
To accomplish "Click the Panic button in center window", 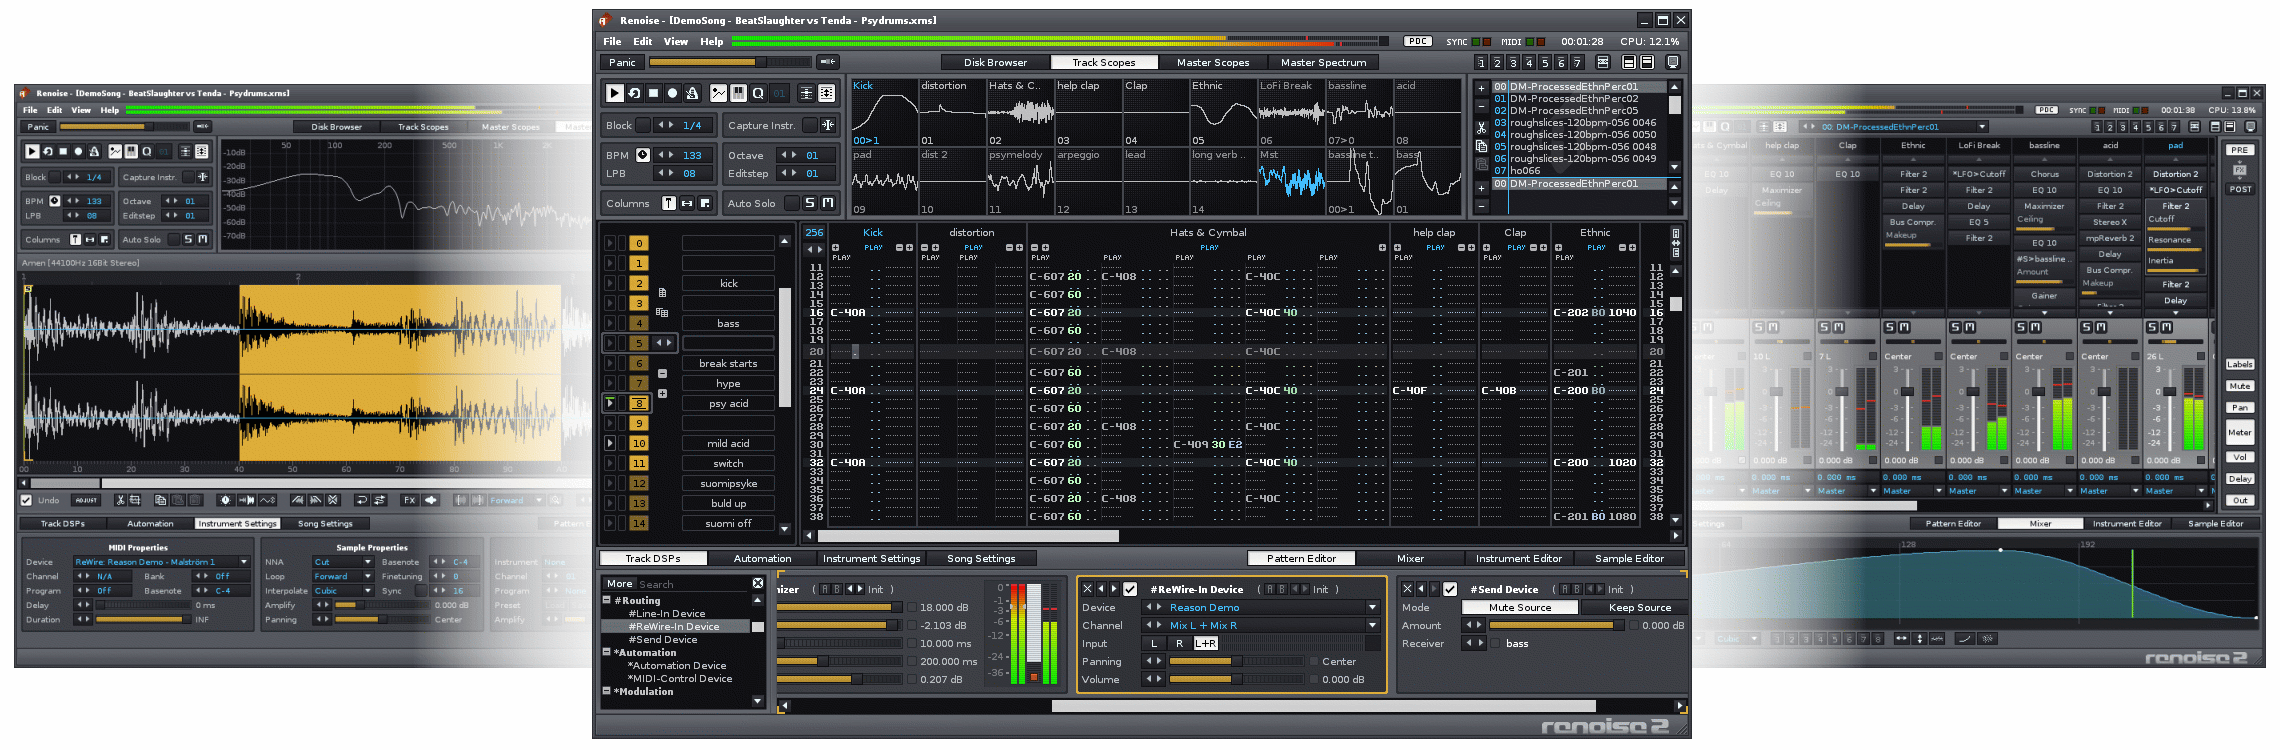I will [622, 62].
